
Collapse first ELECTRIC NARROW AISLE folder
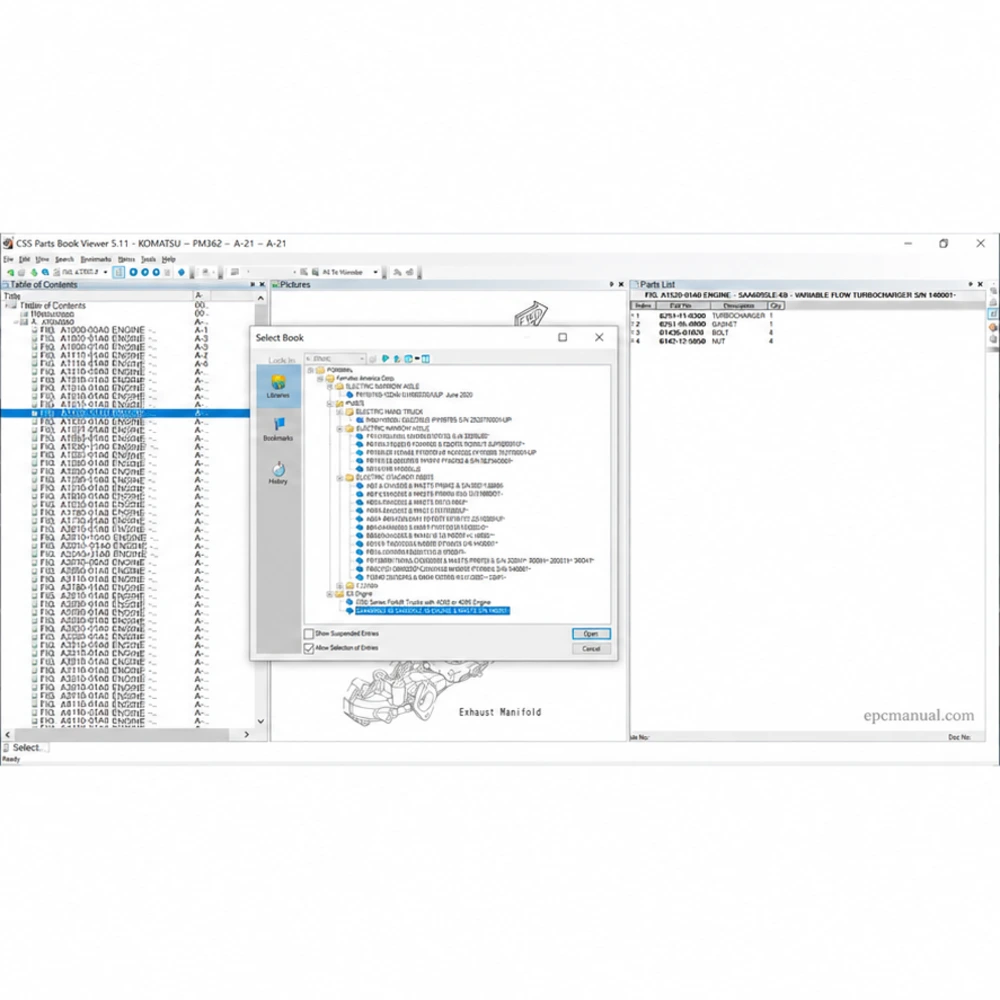pos(330,386)
